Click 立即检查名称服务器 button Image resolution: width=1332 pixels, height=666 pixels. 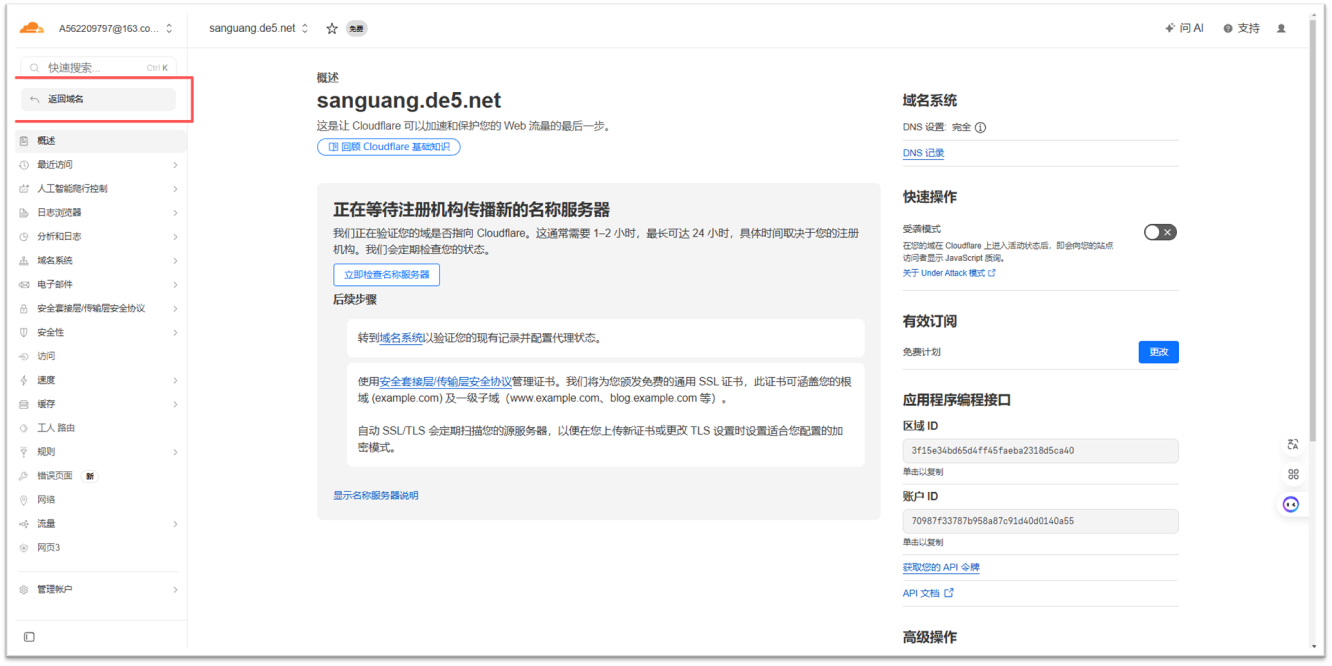(386, 275)
